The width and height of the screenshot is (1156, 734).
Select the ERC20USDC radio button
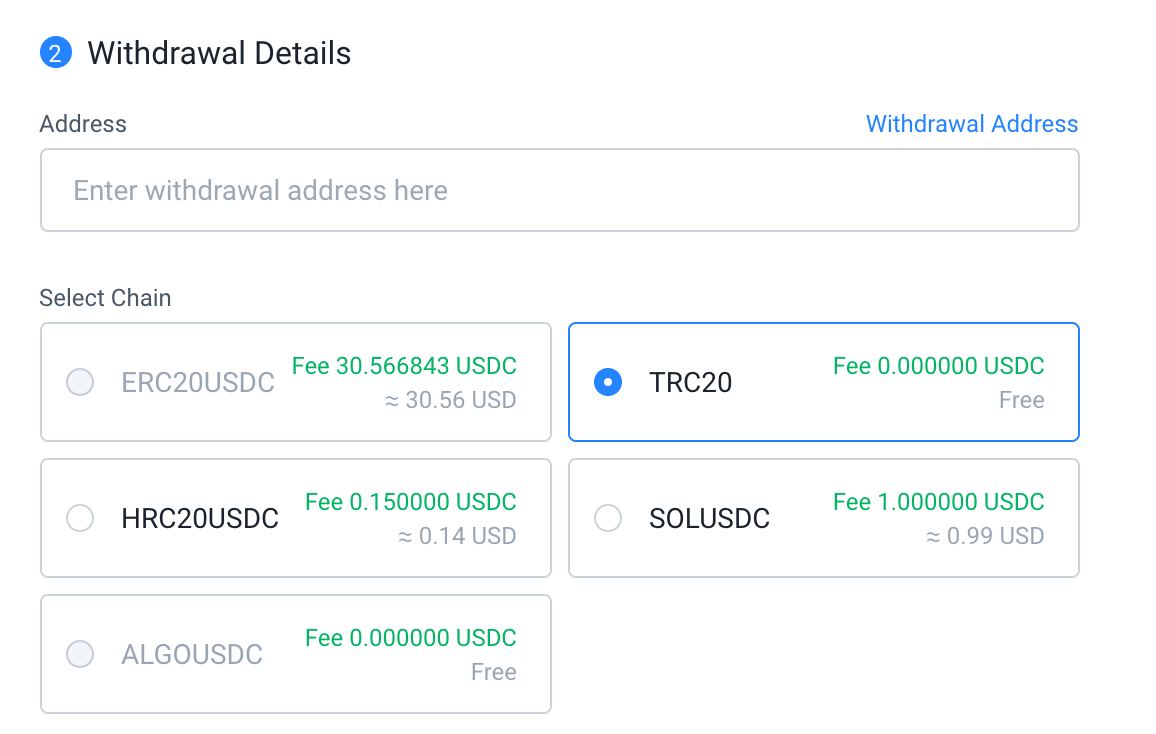click(x=80, y=382)
